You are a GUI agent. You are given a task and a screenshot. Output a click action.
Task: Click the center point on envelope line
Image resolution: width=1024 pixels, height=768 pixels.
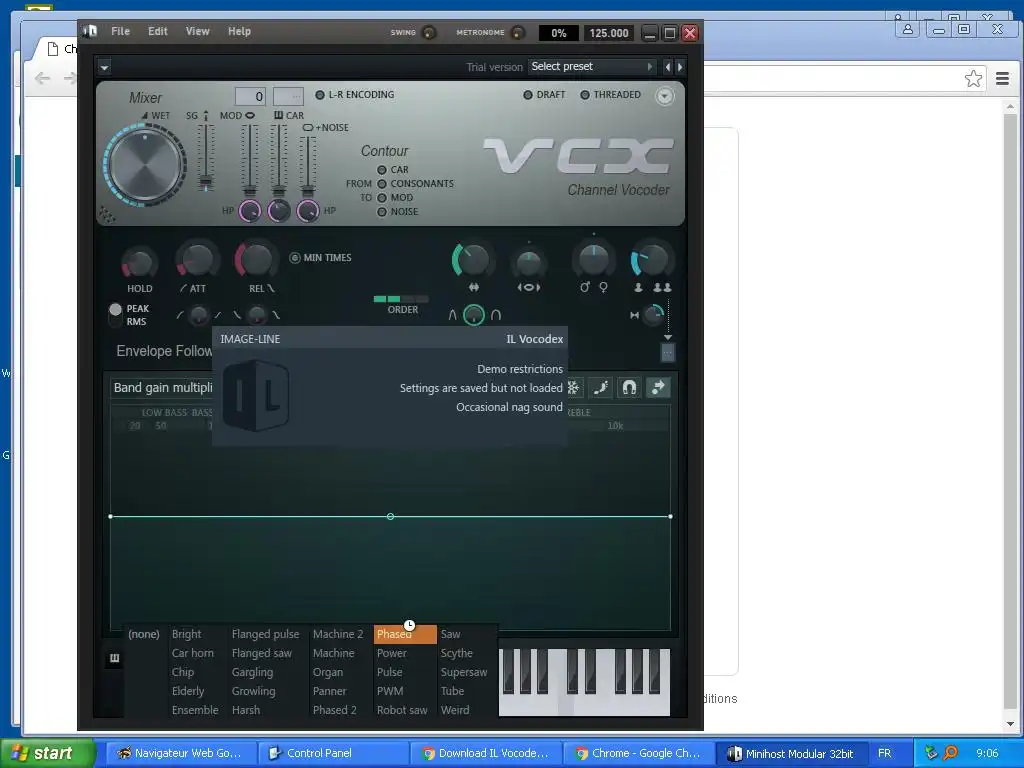point(391,517)
